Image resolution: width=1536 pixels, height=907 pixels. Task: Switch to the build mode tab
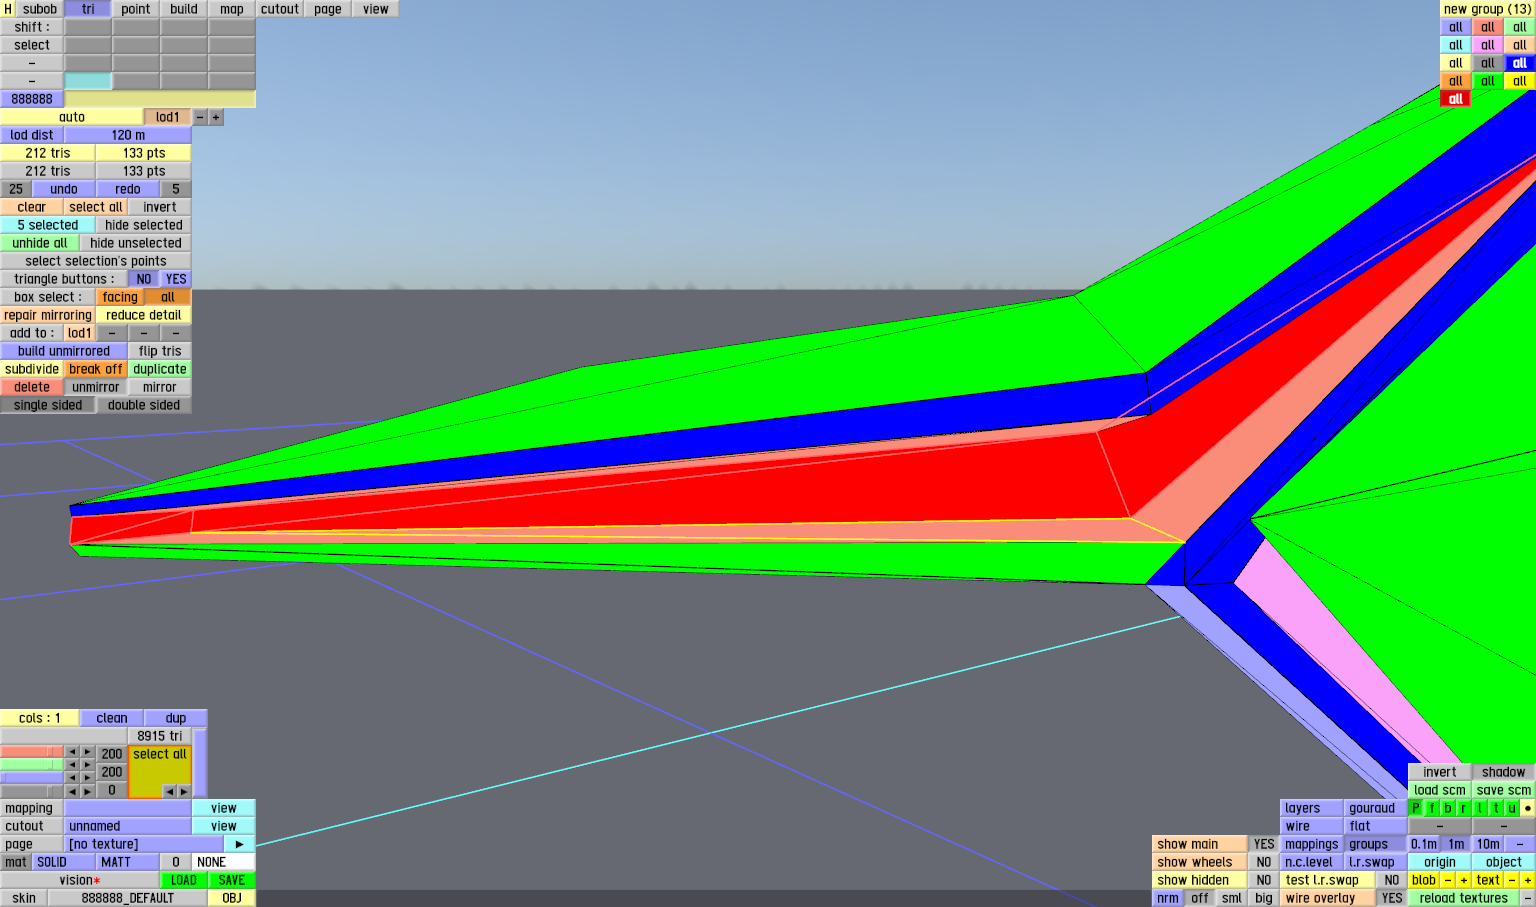(184, 9)
